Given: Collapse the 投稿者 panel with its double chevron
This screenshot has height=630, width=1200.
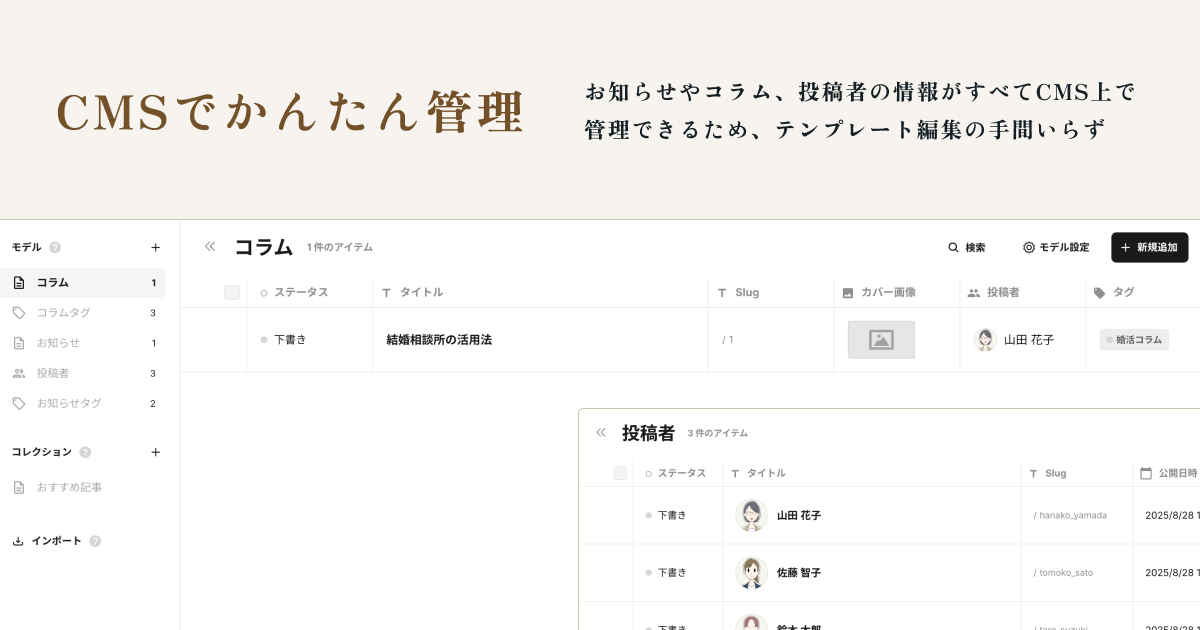Looking at the screenshot, I should pyautogui.click(x=600, y=432).
